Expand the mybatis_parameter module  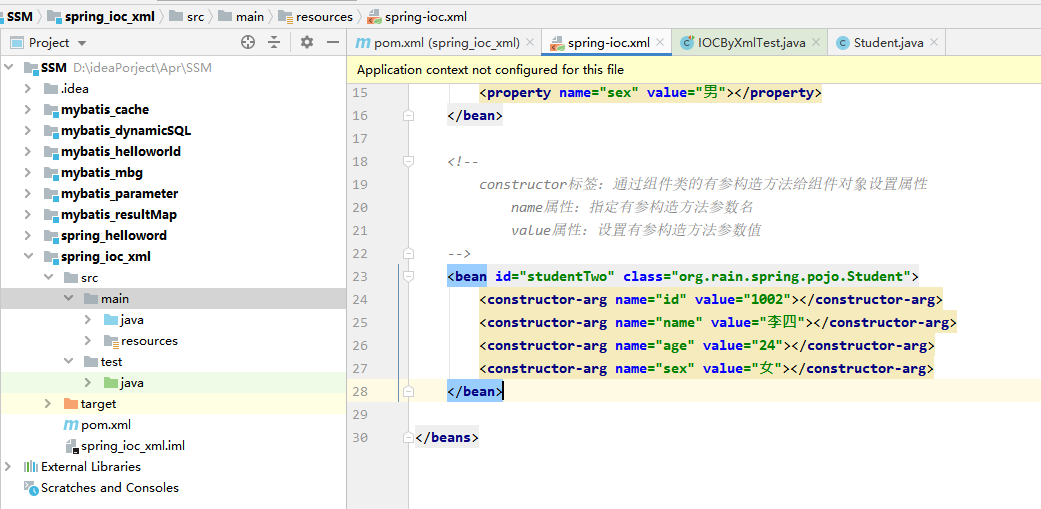[x=27, y=194]
